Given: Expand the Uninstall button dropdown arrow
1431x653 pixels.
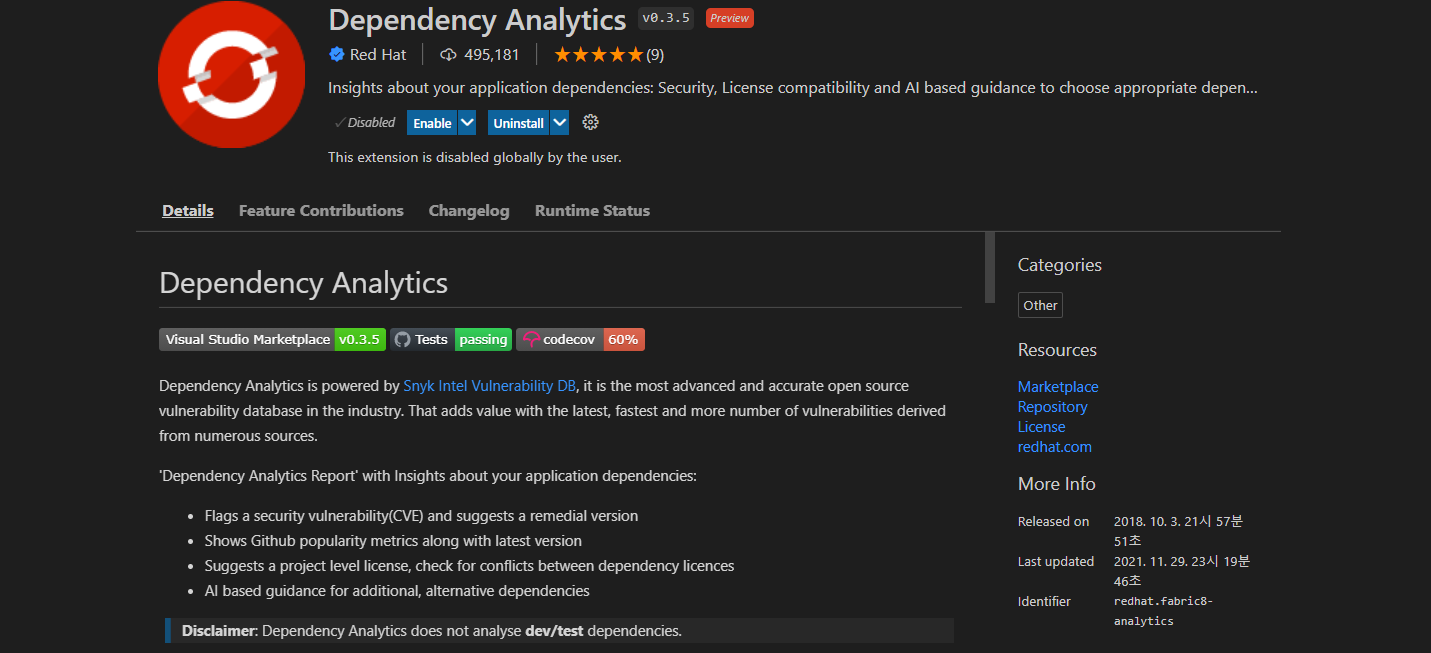Looking at the screenshot, I should click(x=560, y=122).
